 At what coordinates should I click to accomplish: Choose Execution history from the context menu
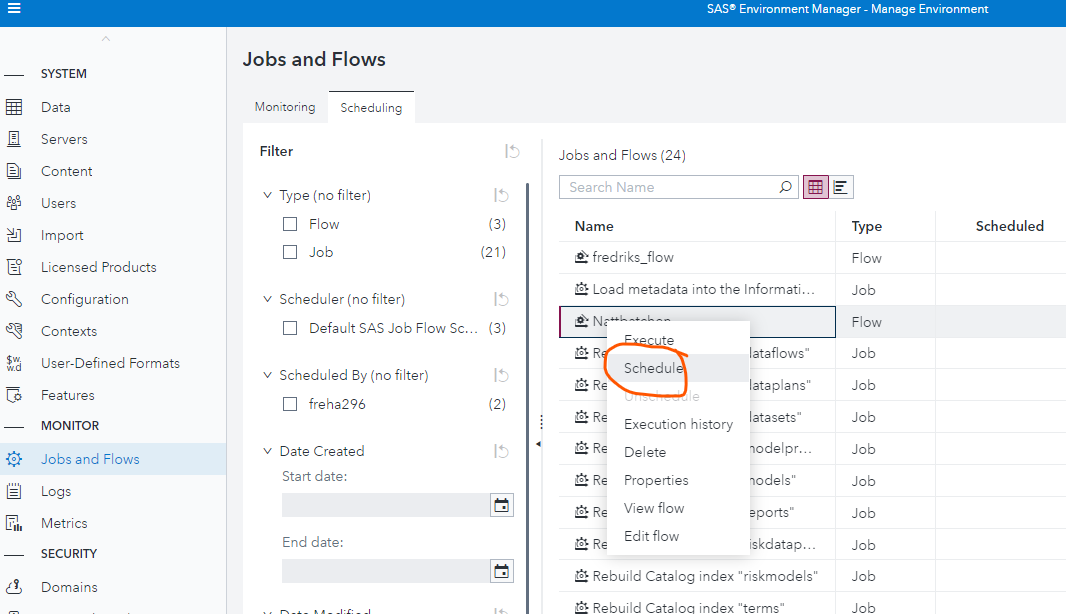(x=677, y=423)
